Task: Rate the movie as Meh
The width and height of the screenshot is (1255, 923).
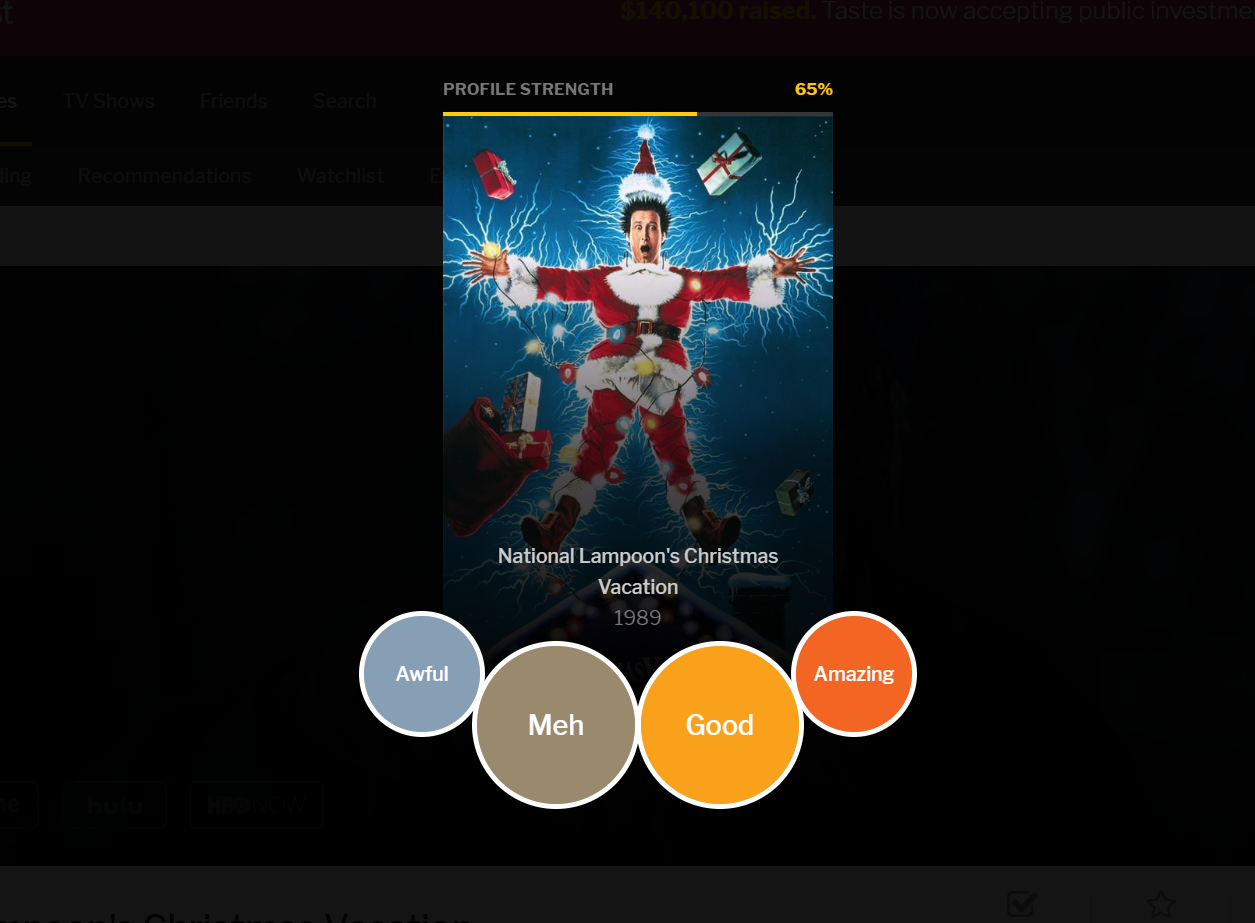Action: (556, 725)
